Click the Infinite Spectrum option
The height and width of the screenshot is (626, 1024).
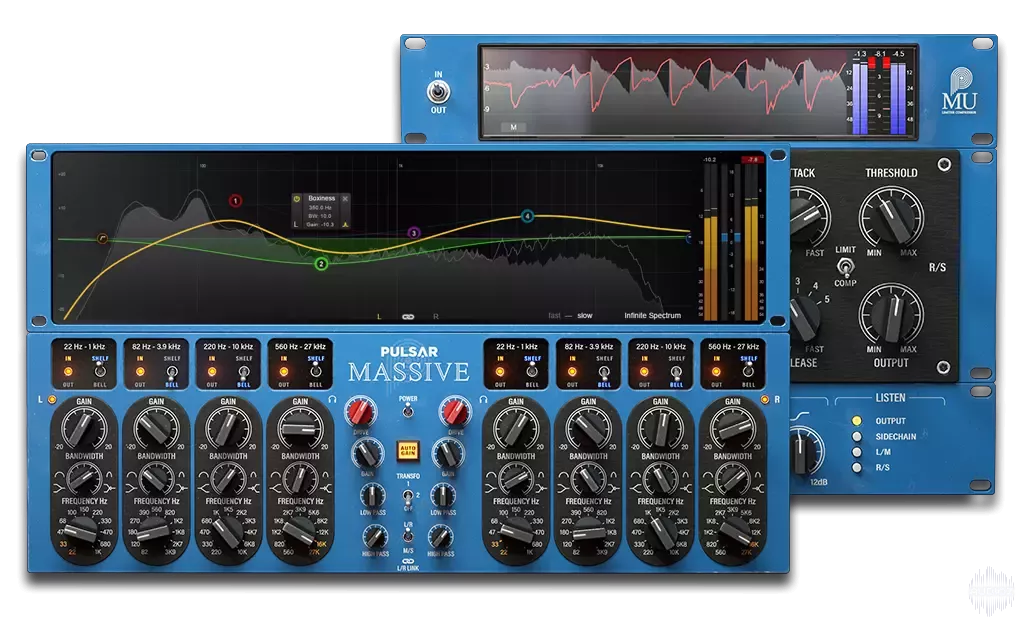pyautogui.click(x=652, y=315)
